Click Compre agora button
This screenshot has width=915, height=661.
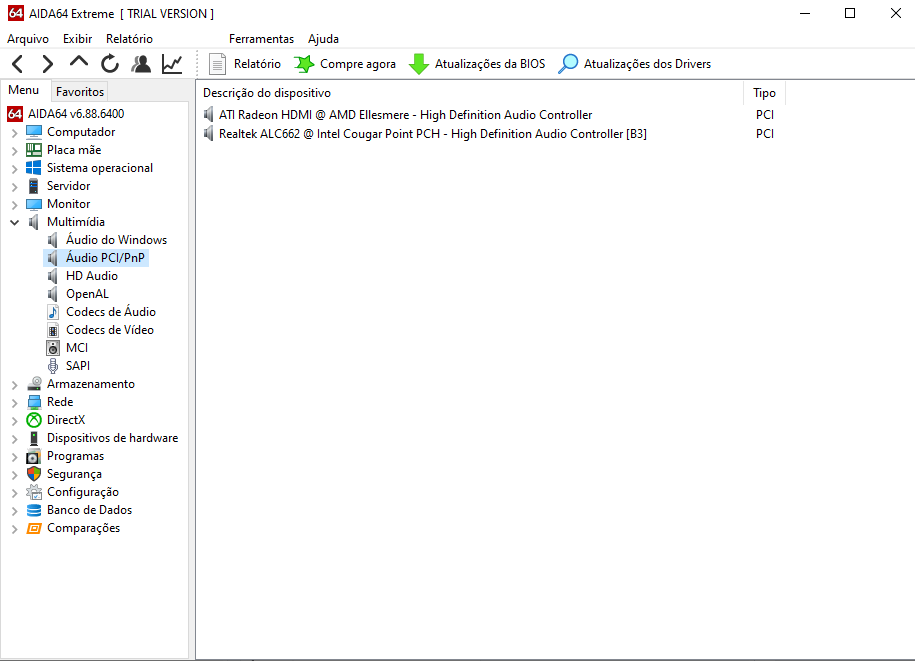coord(344,64)
